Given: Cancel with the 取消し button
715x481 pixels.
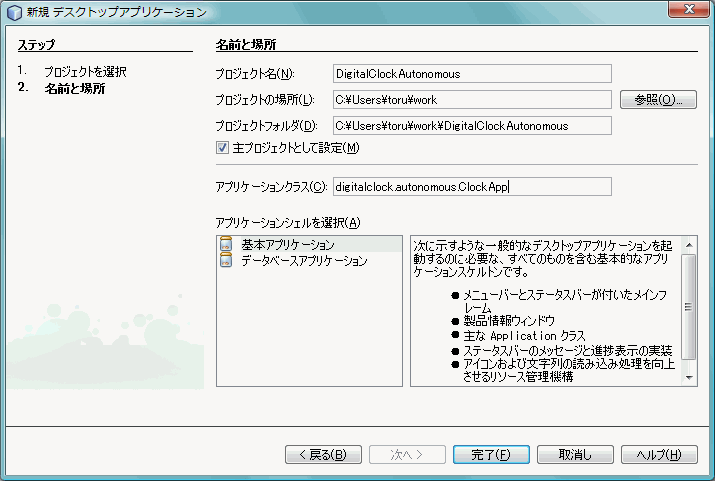Looking at the screenshot, I should click(x=575, y=455).
